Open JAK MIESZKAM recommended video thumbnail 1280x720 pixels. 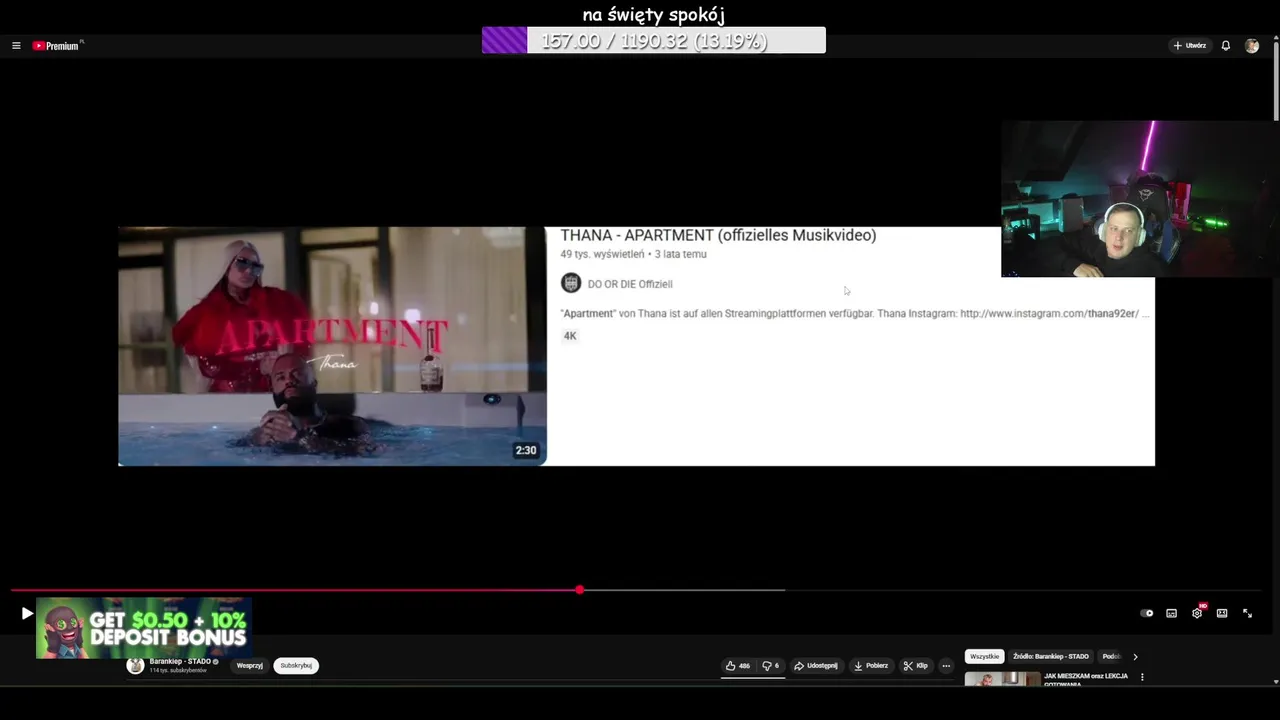click(x=1002, y=679)
